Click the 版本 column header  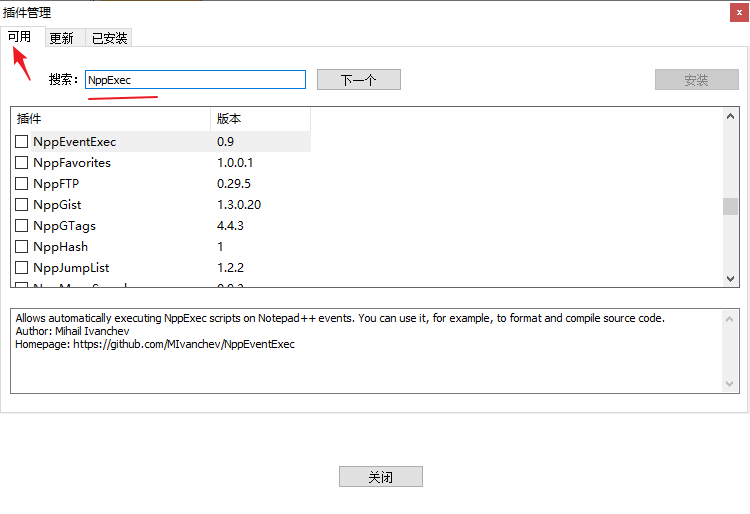(260, 119)
